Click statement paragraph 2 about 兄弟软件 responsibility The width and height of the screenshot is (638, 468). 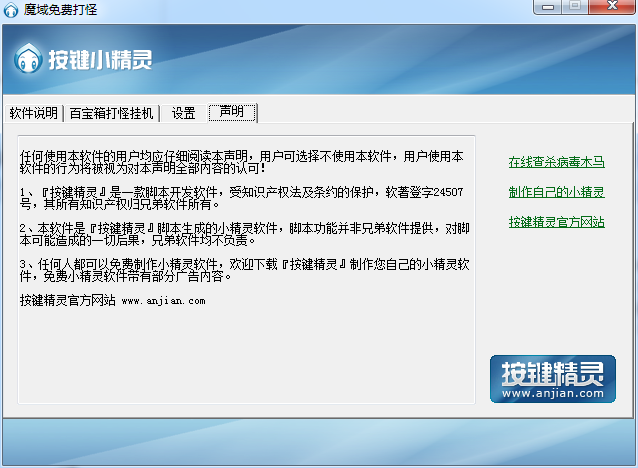pos(244,234)
